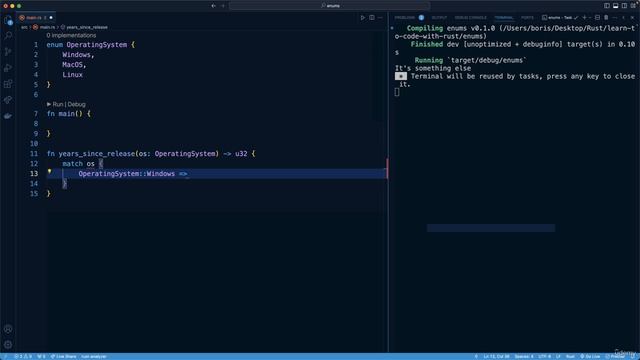Click the enums command center search box
The image size is (640, 360).
click(x=329, y=6)
